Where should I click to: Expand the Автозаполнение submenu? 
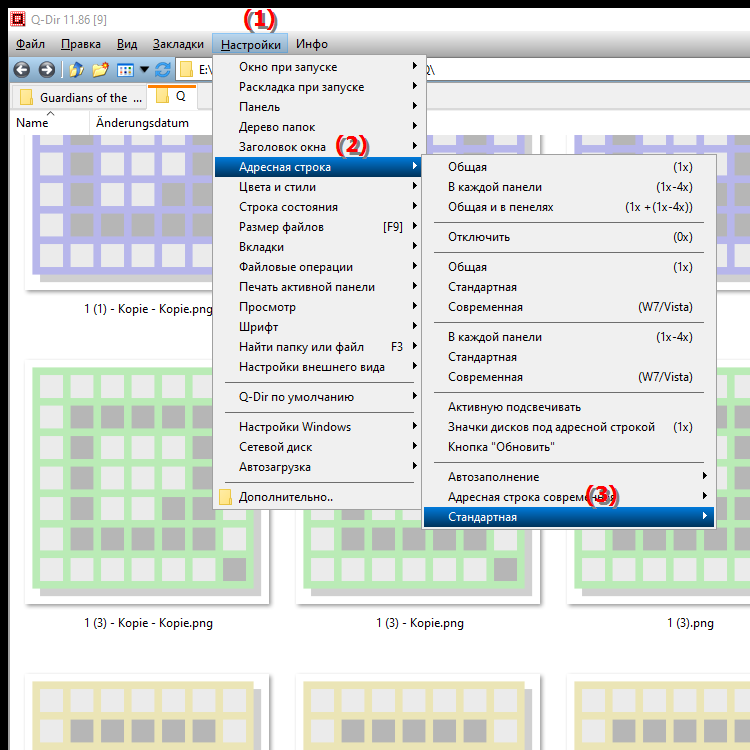569,477
